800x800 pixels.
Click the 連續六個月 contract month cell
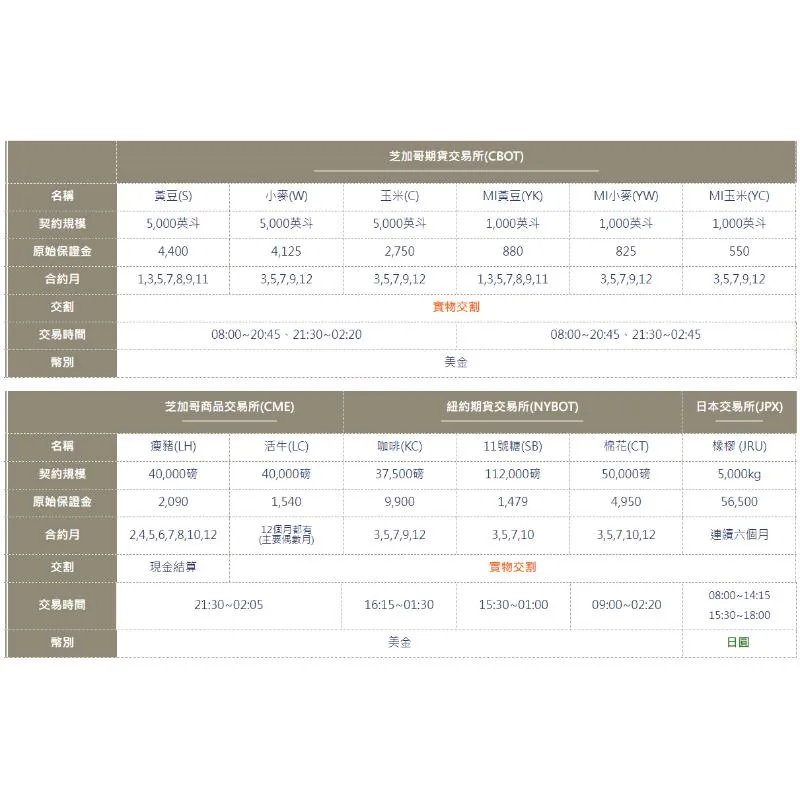coord(739,535)
